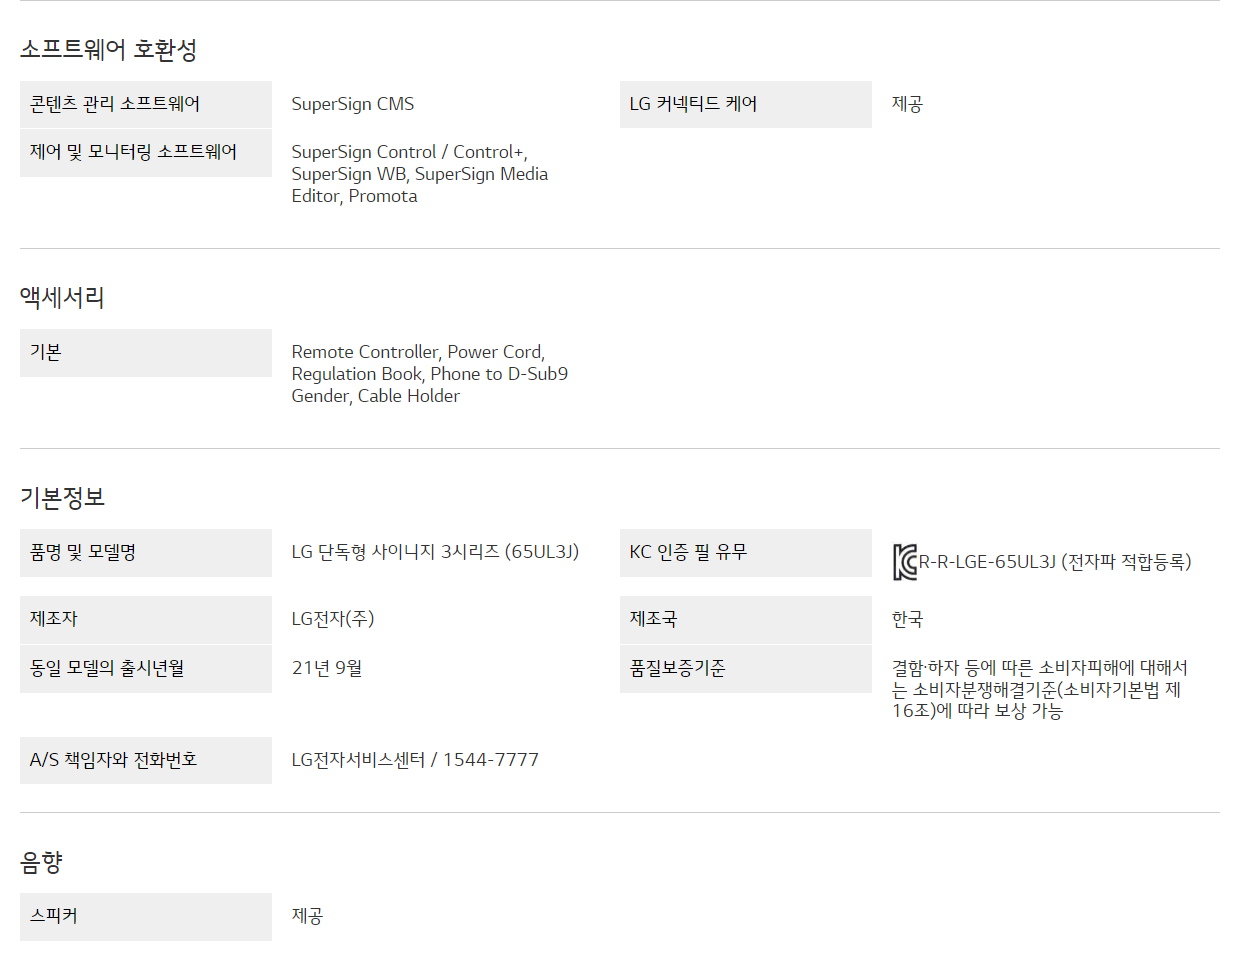Click the Remote Controller accessories description
This screenshot has height=958, width=1240.
click(x=429, y=374)
